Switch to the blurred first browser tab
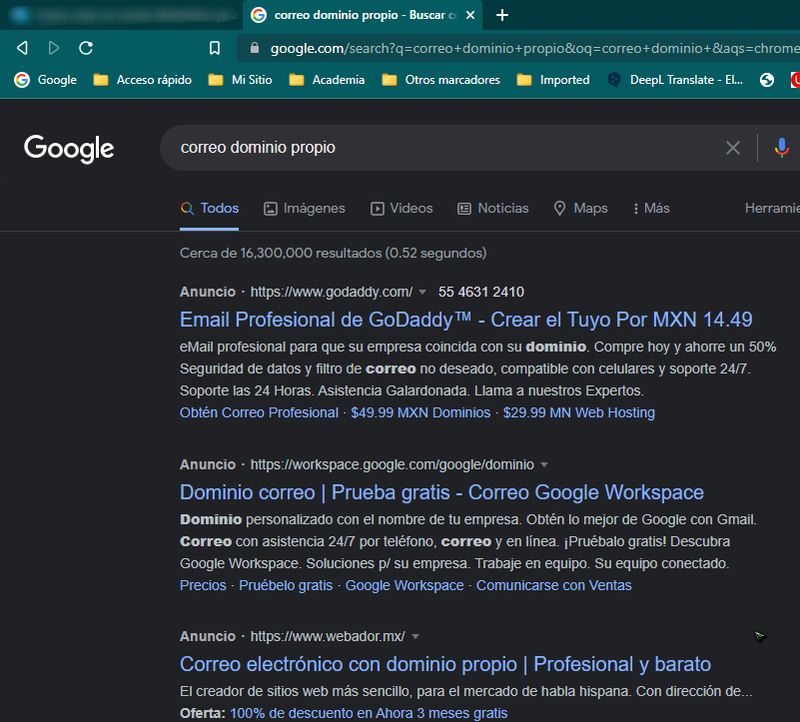 click(x=120, y=15)
